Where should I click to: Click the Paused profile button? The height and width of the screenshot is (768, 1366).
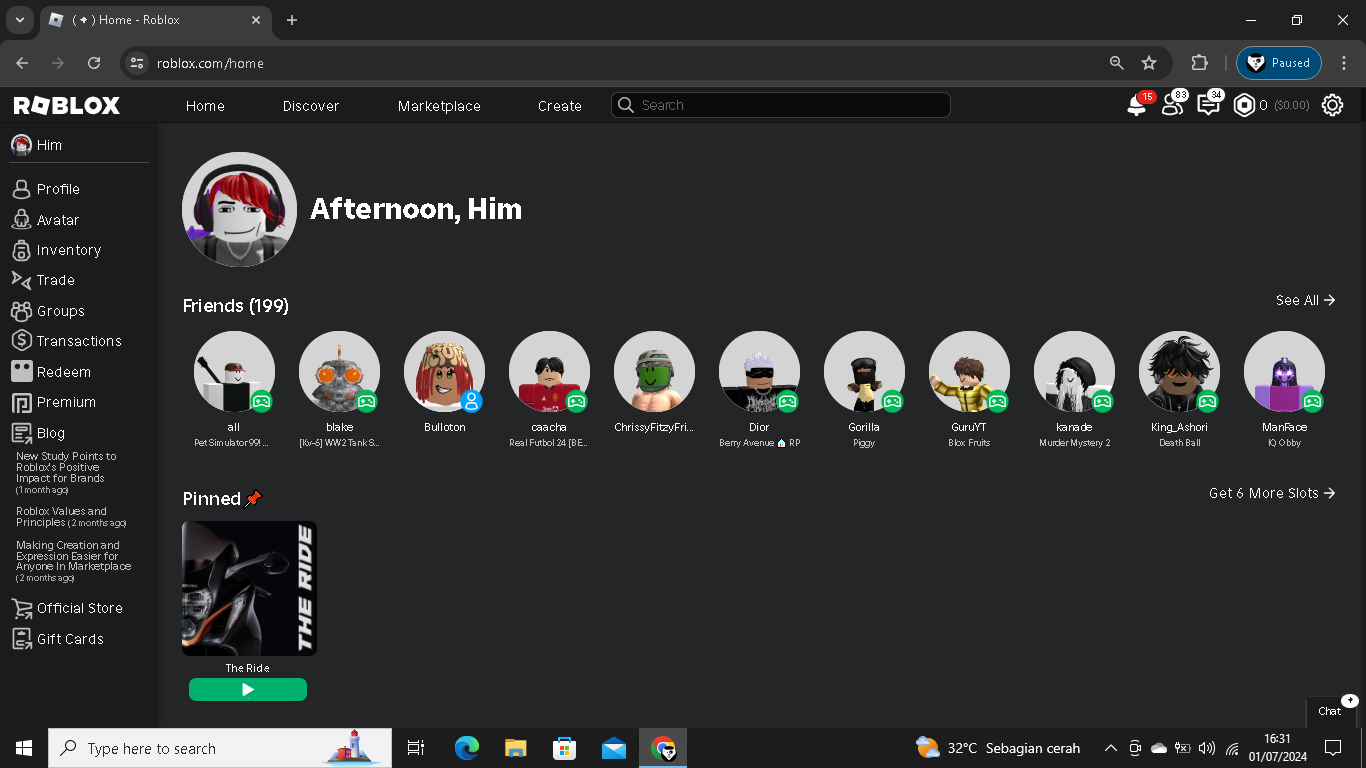[x=1279, y=63]
